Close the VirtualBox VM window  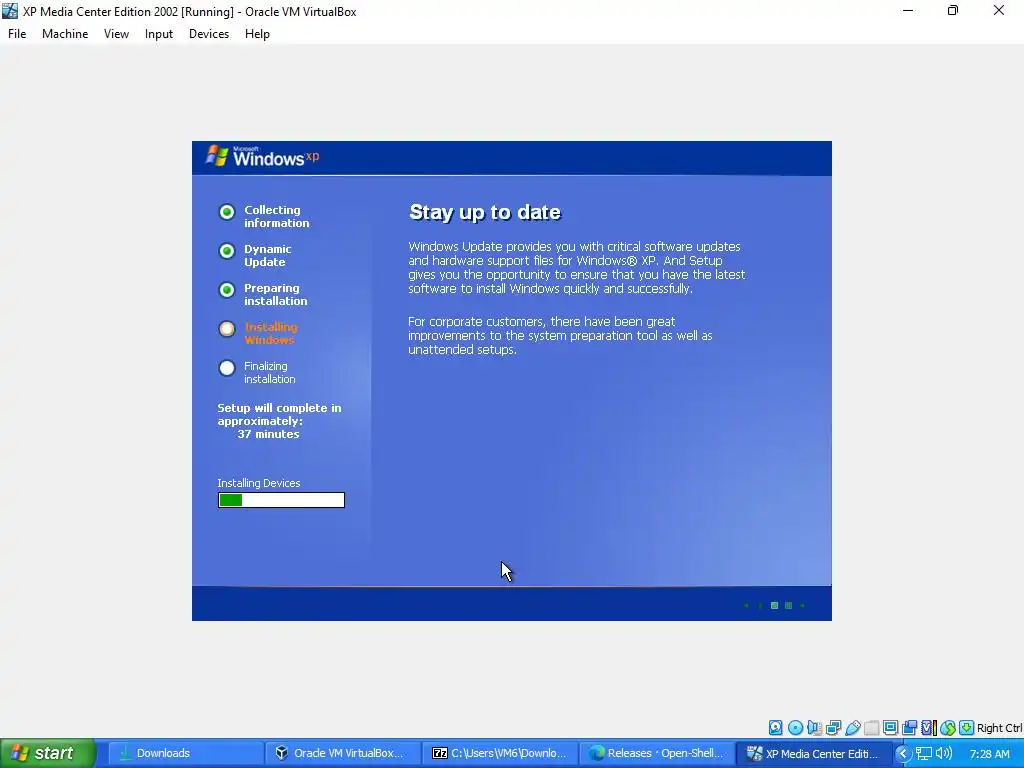tap(999, 11)
